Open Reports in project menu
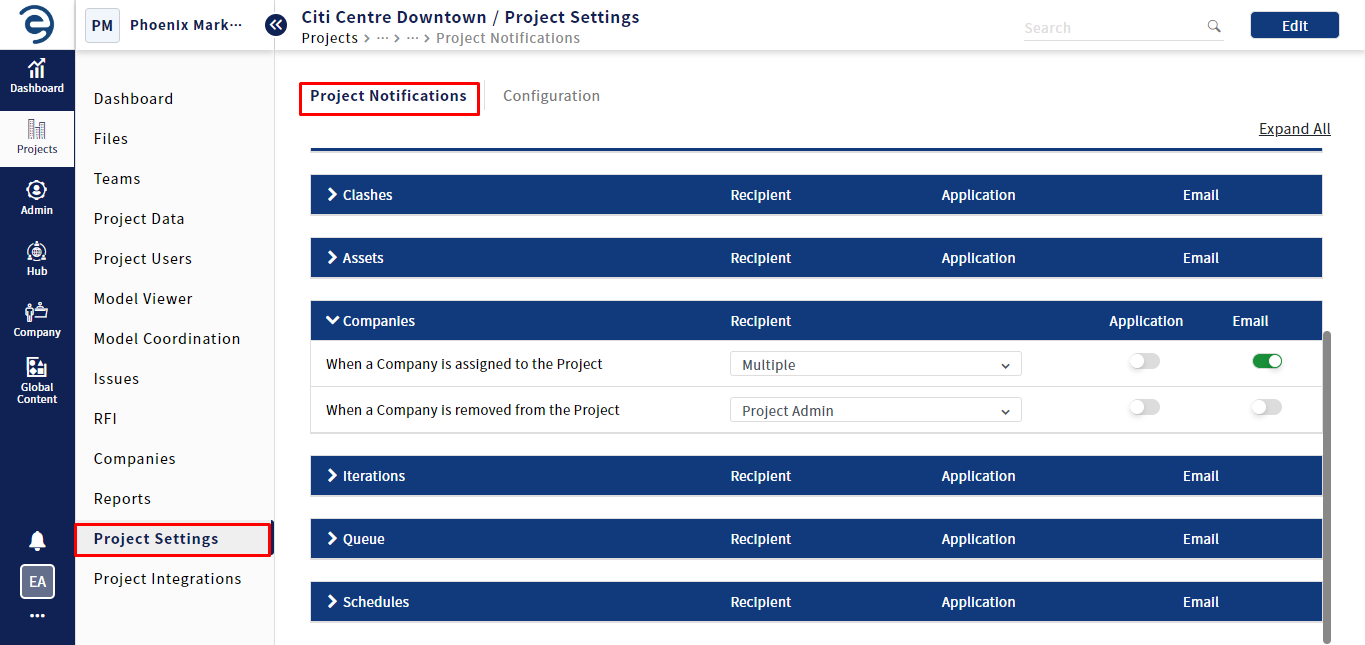Screen dimensions: 1365x645 click(x=122, y=499)
